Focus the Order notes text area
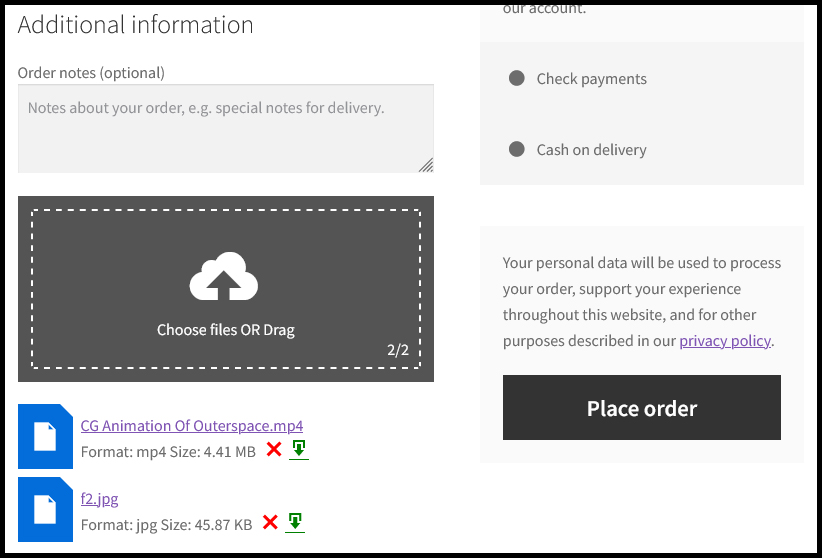822x558 pixels. click(226, 128)
